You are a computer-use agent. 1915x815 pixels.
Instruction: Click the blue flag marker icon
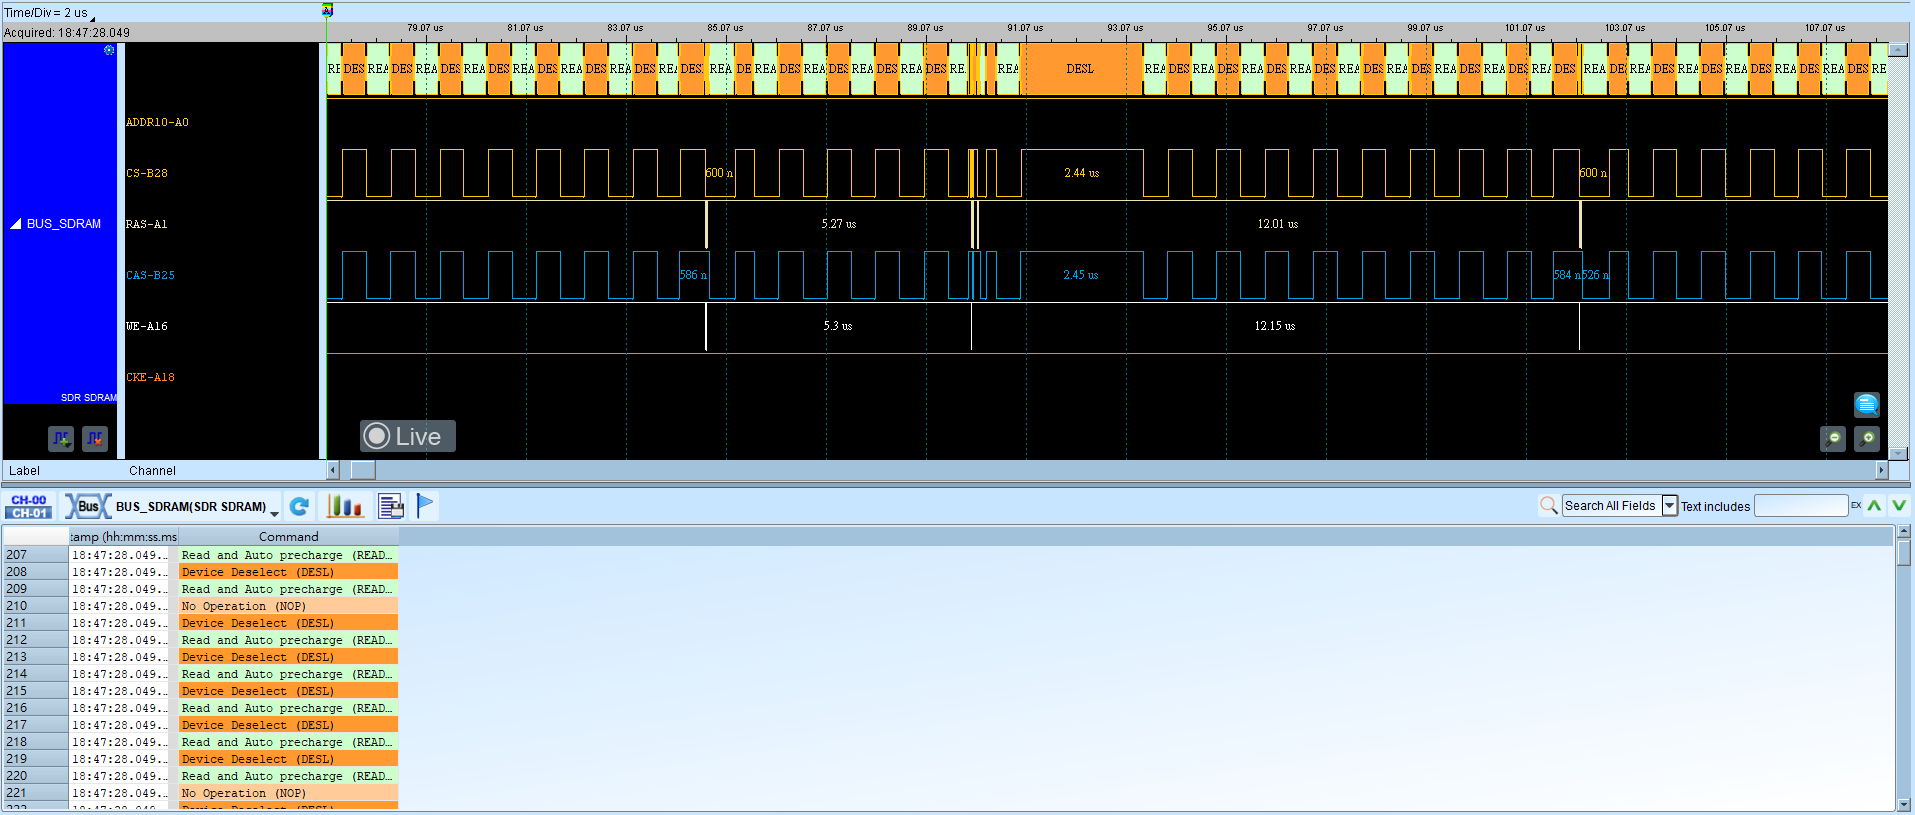point(425,506)
